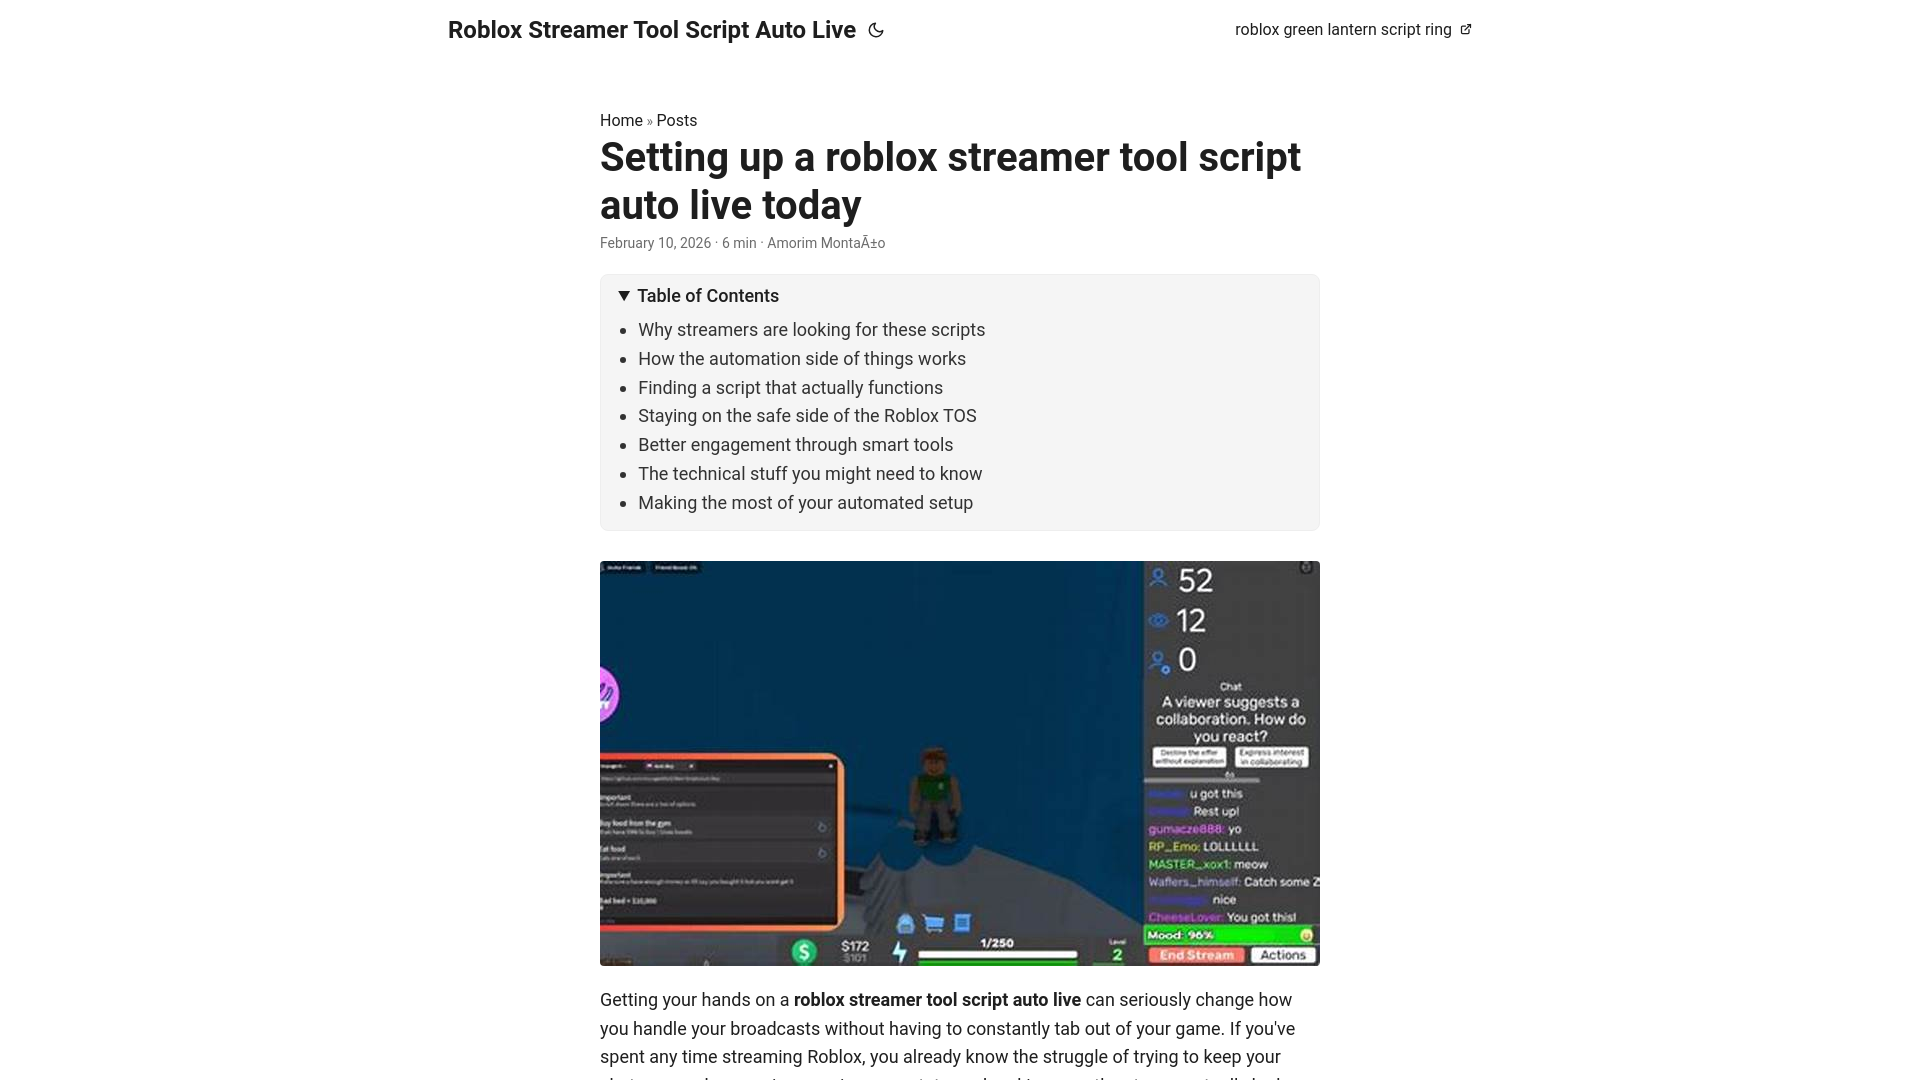1920x1080 pixels.
Task: Open the streamer game screenshot image
Action: [x=960, y=763]
